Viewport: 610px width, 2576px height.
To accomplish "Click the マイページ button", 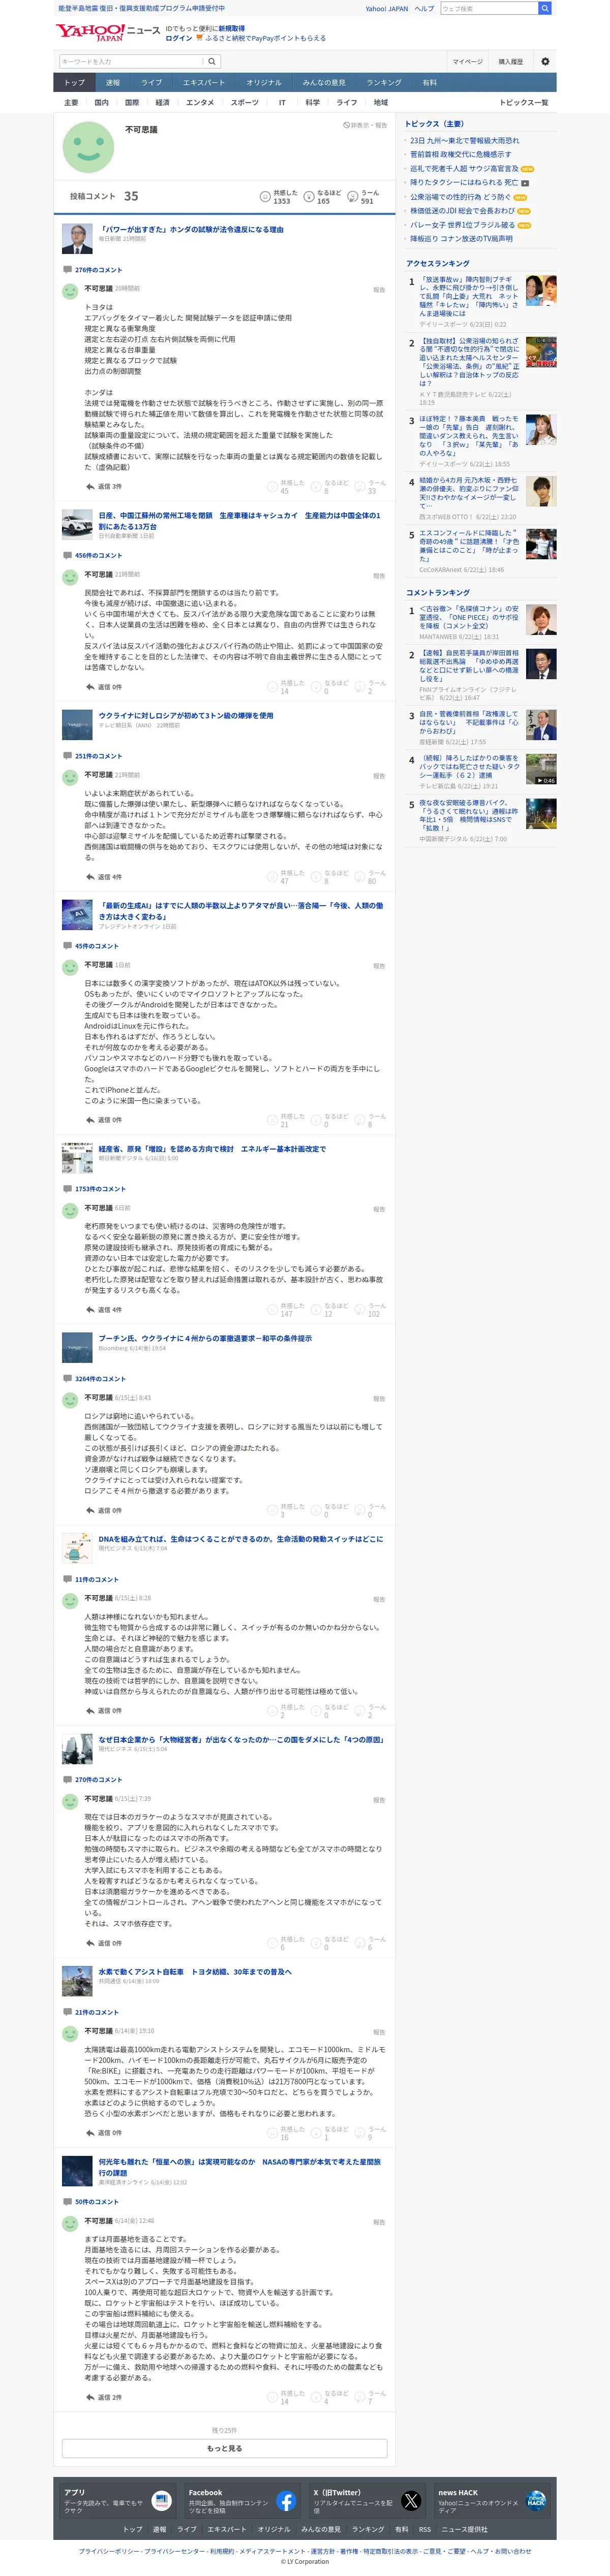I will 467,61.
